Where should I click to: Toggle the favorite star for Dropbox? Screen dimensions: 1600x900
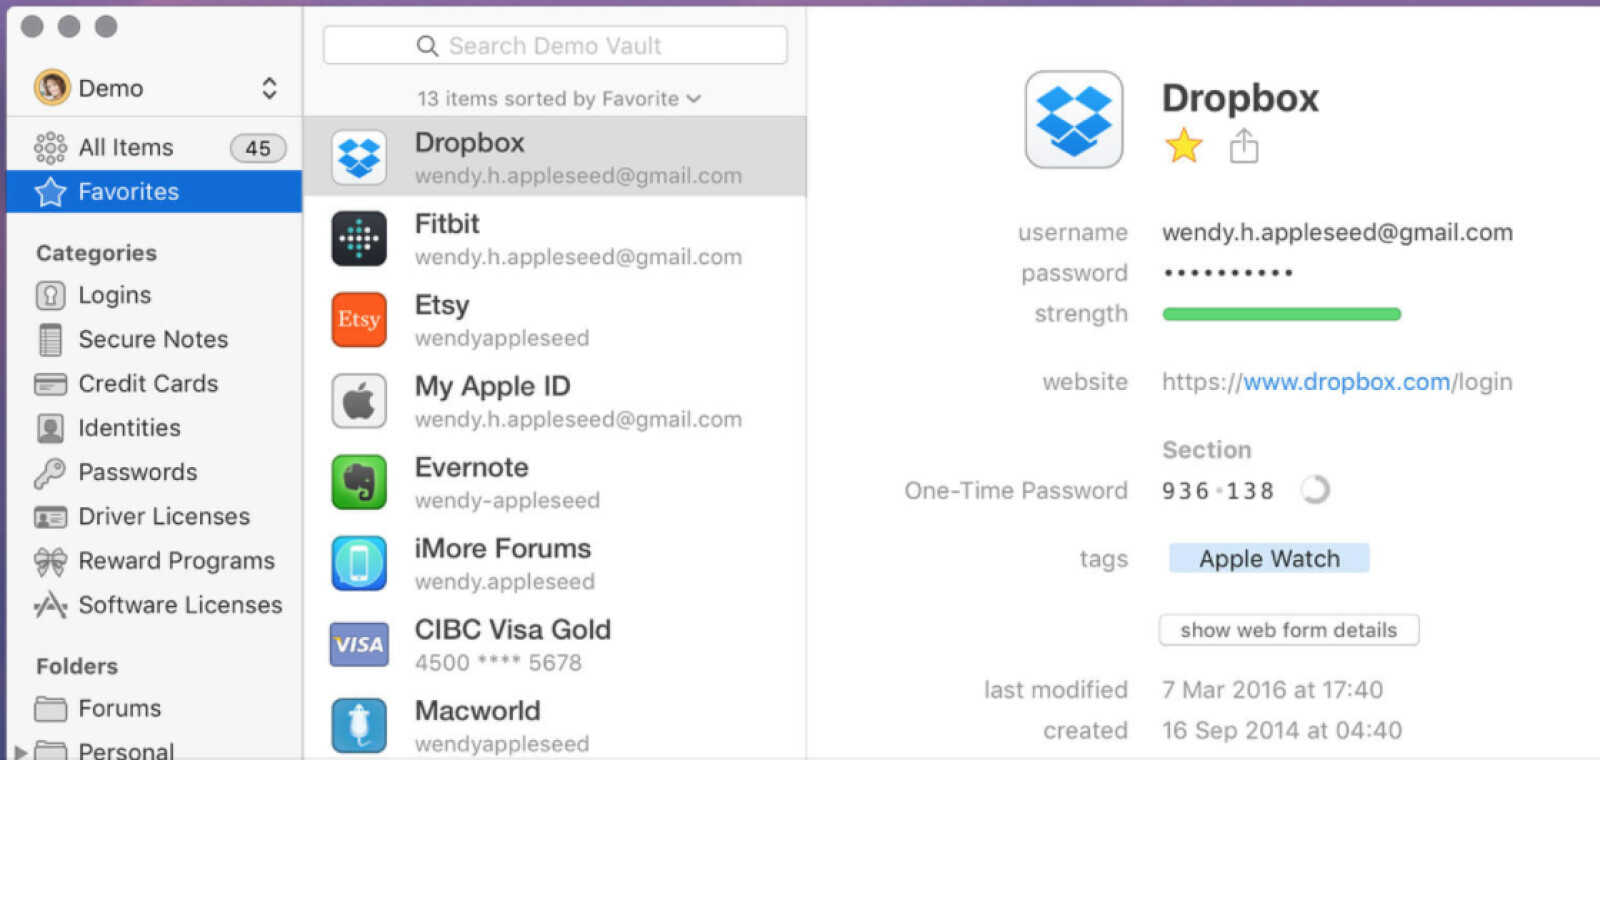(1184, 145)
